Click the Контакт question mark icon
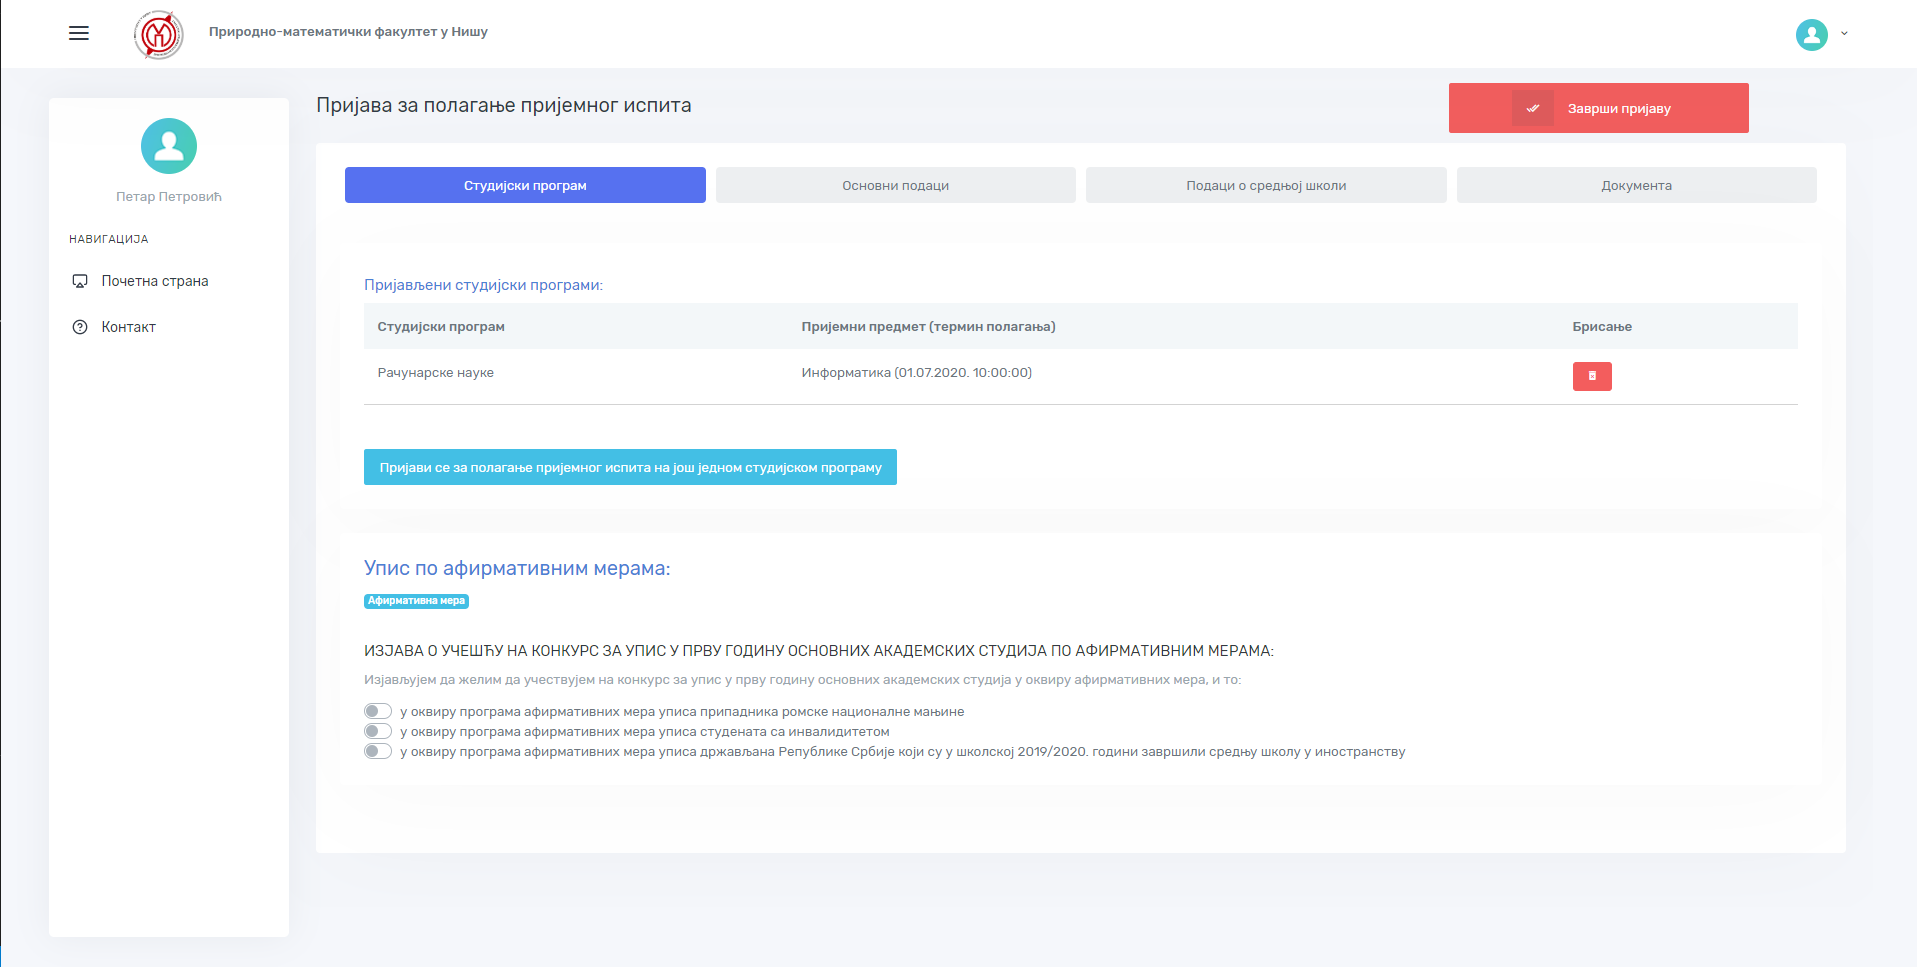Viewport: 1917px width, 967px height. click(x=80, y=327)
